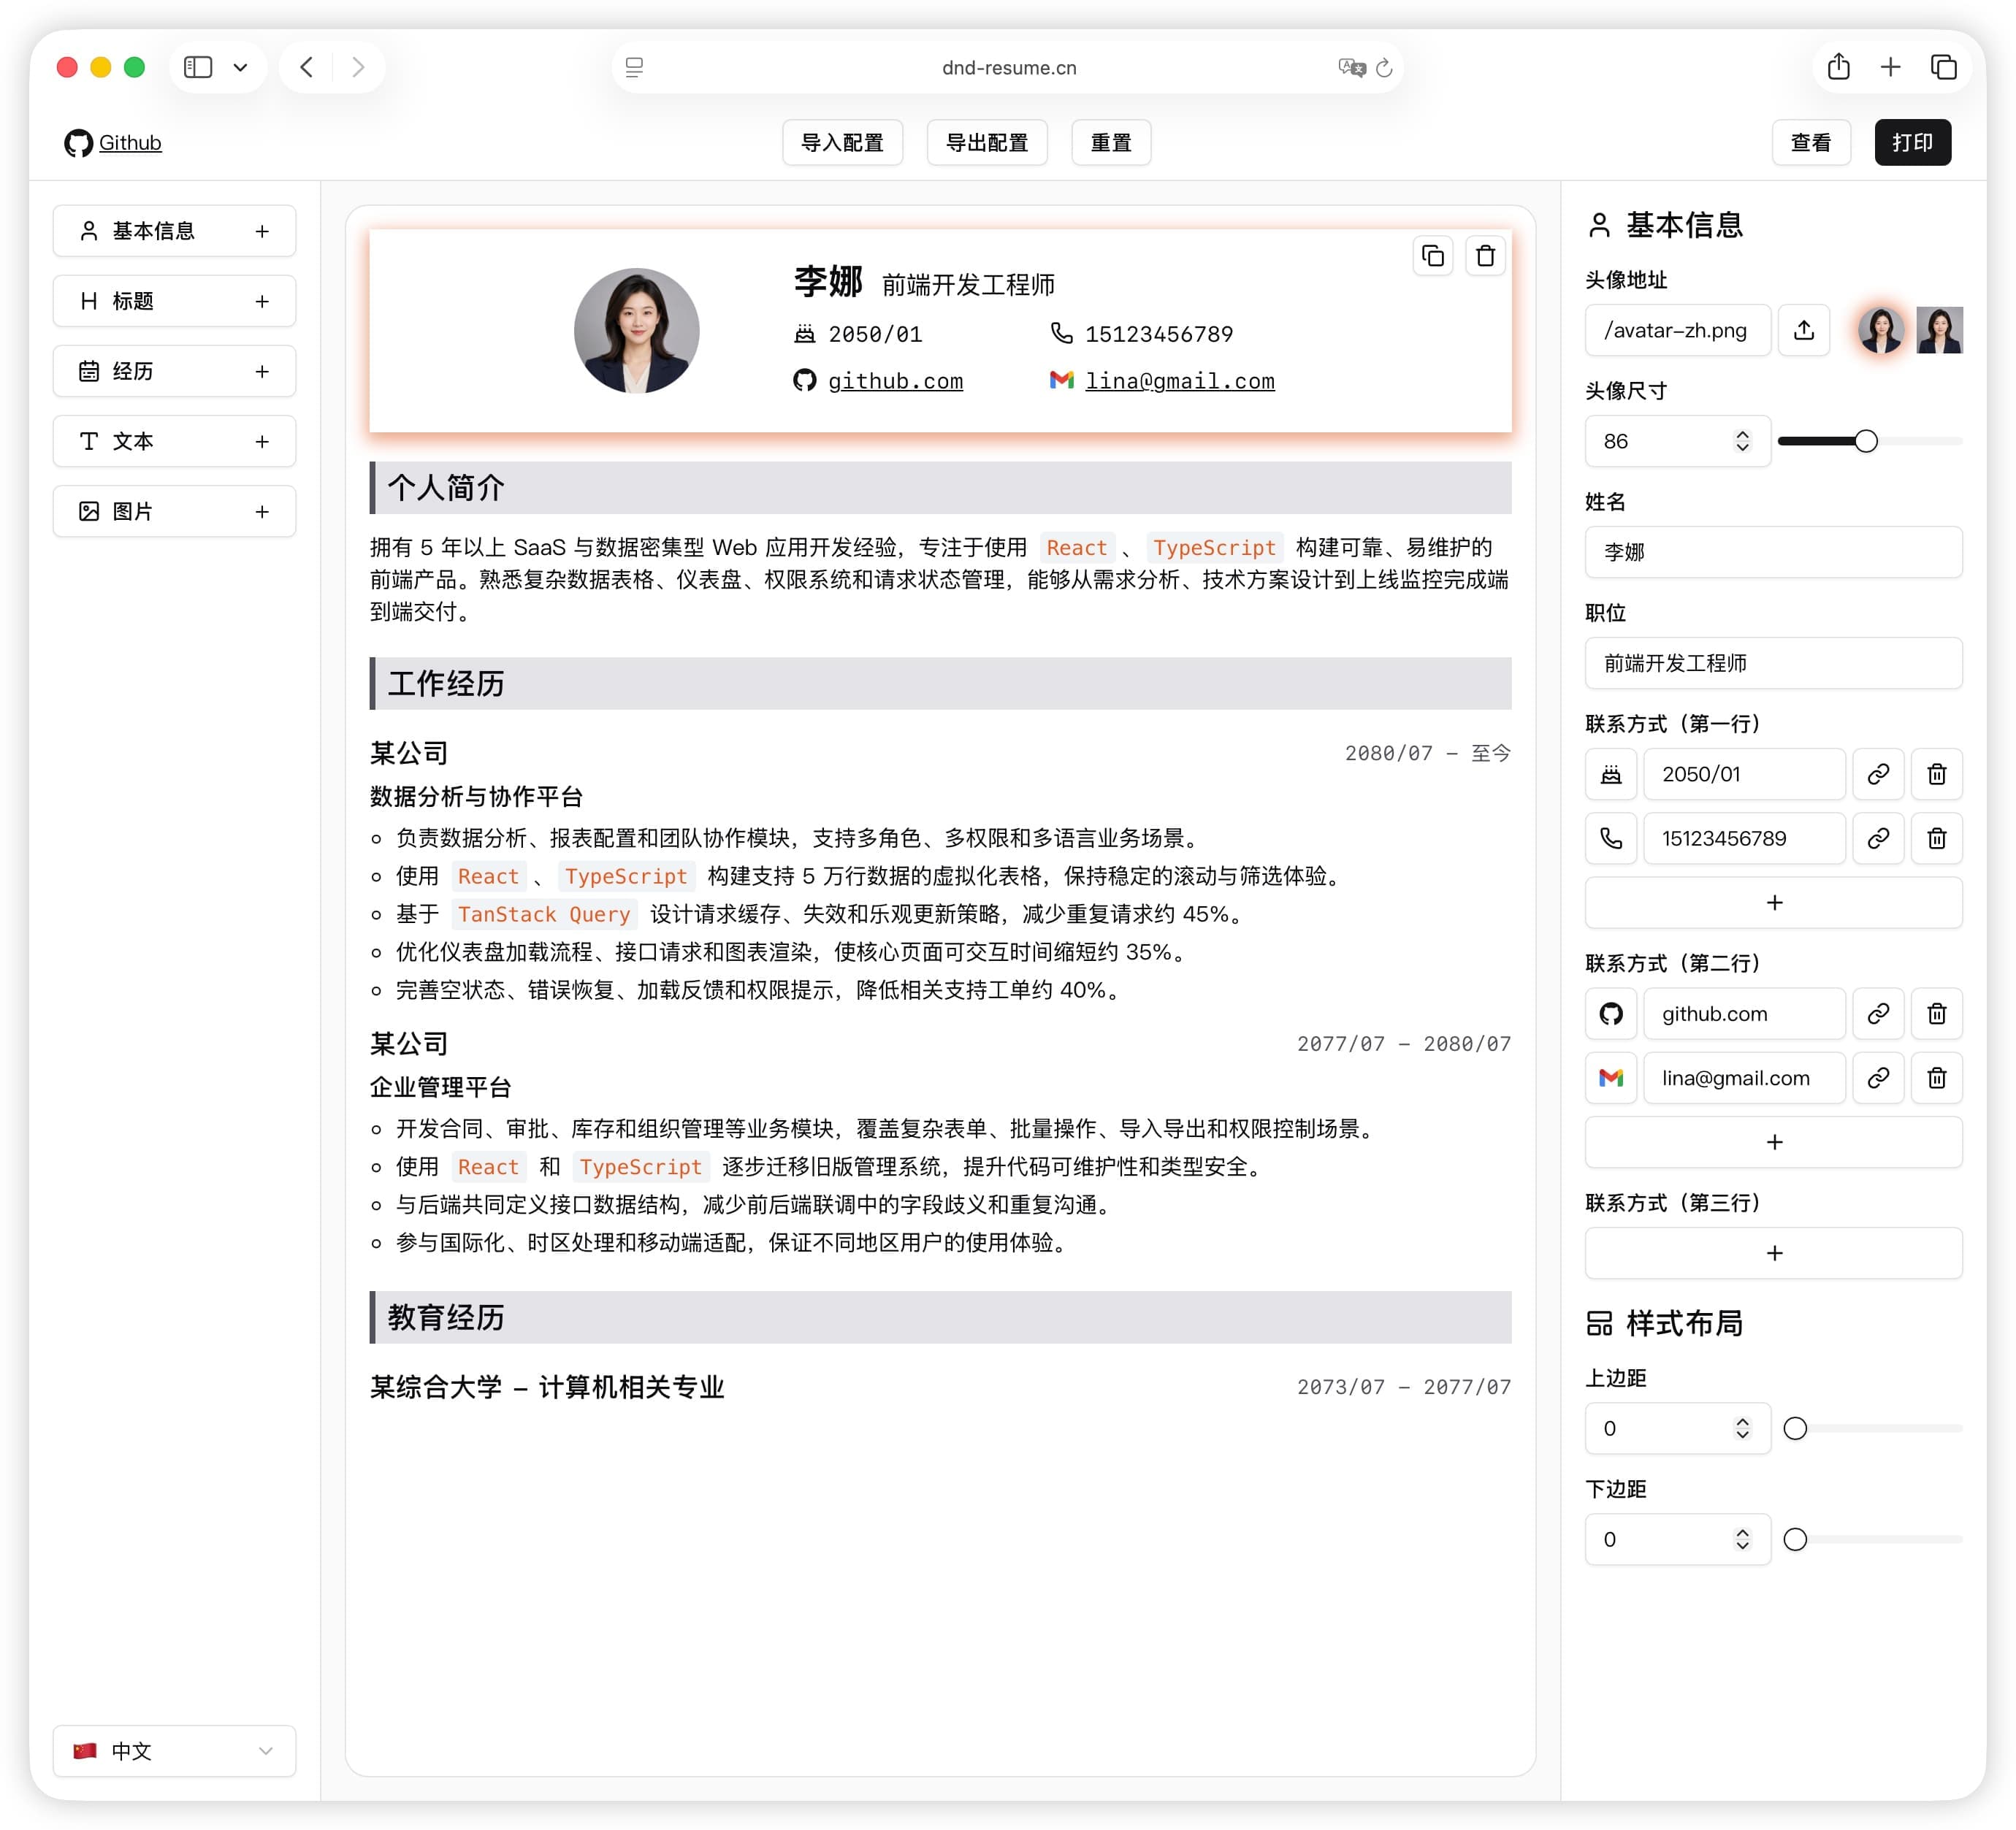Click the 导出配置 button
This screenshot has width=2016, height=1830.
click(x=987, y=143)
